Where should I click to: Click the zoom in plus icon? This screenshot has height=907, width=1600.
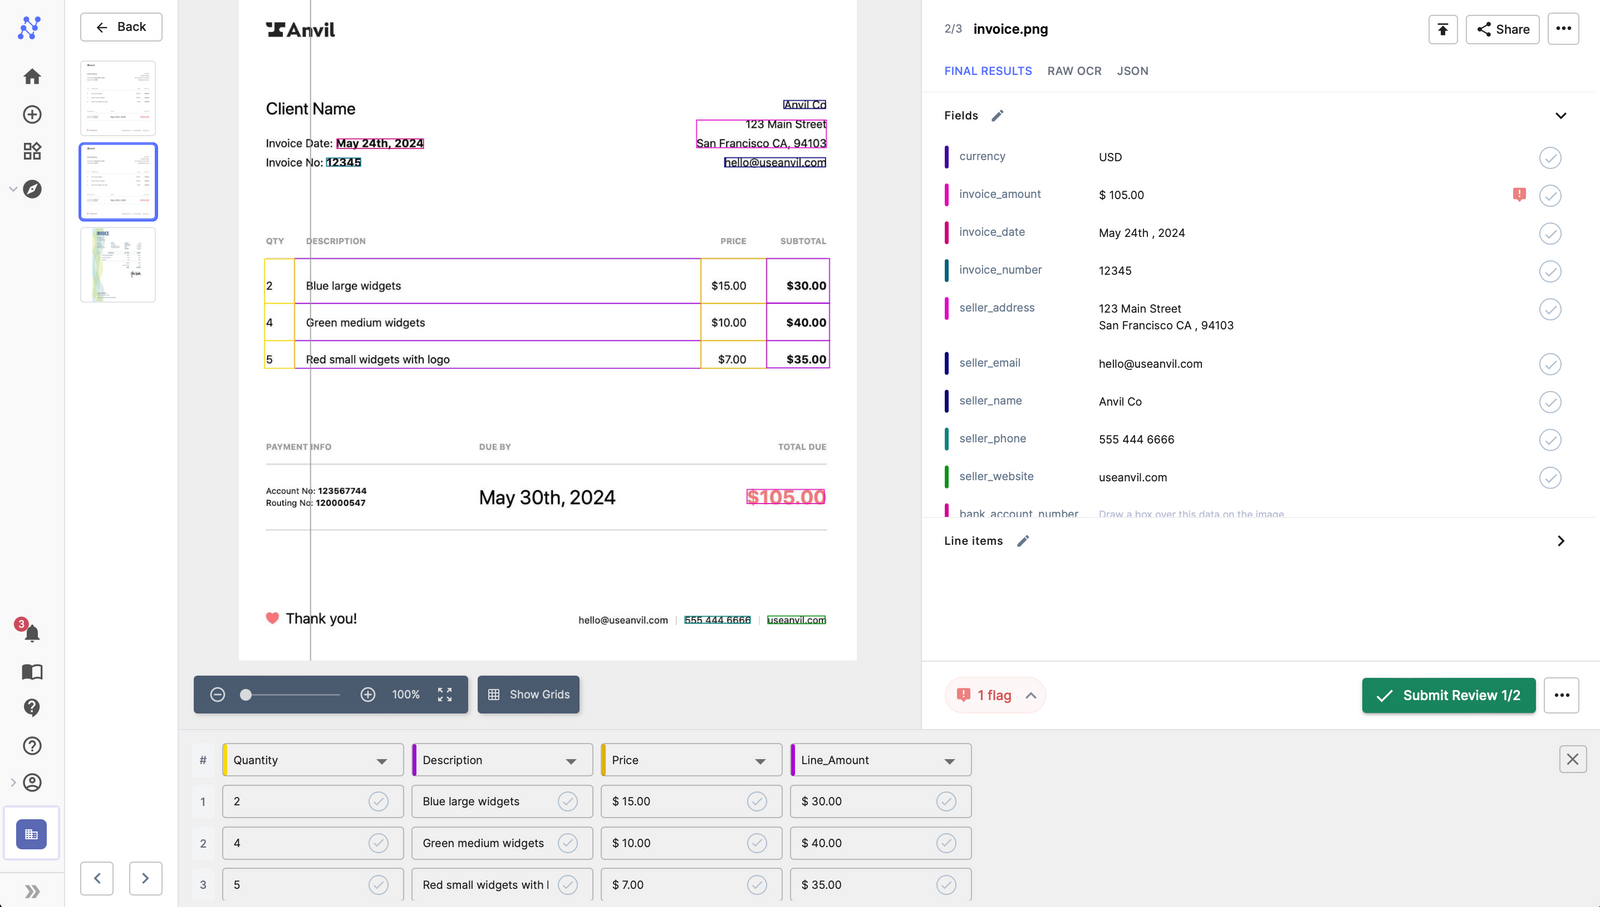(x=368, y=694)
